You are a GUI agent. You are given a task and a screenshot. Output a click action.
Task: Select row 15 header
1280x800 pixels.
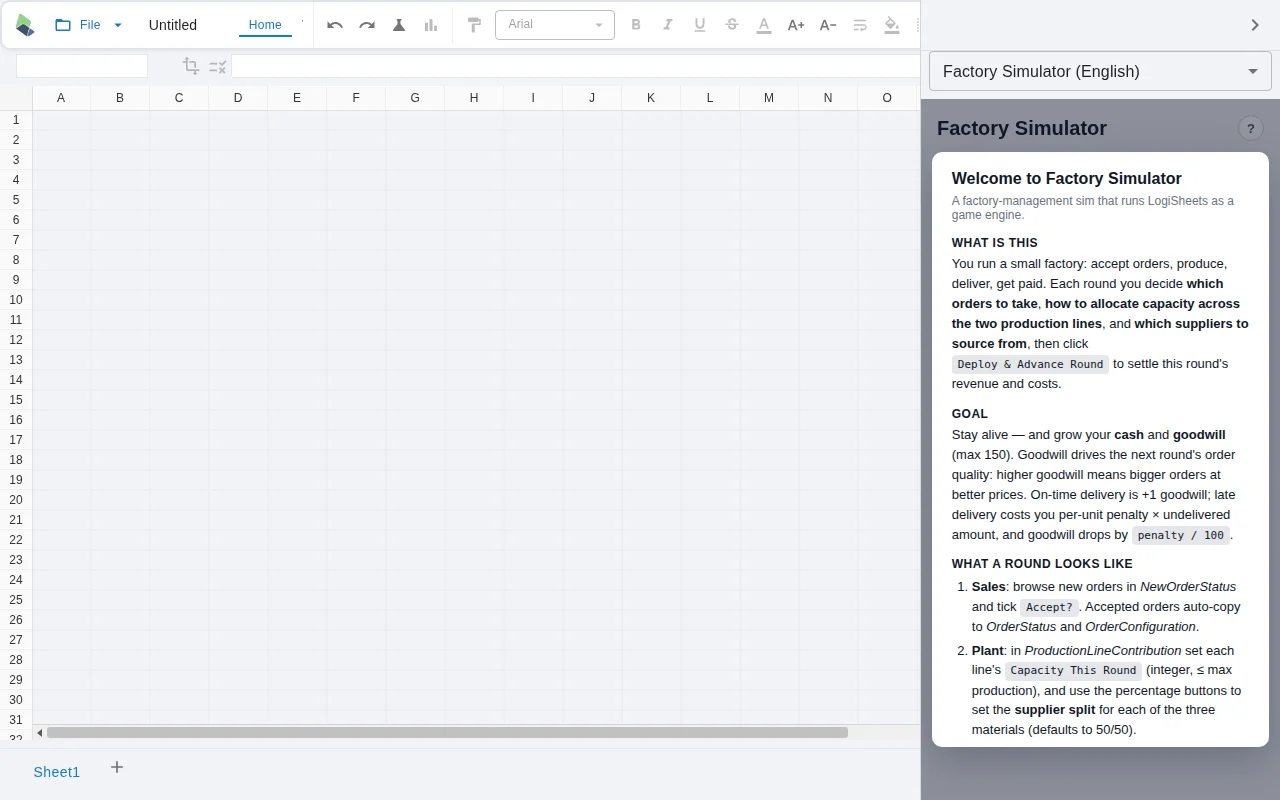click(16, 400)
